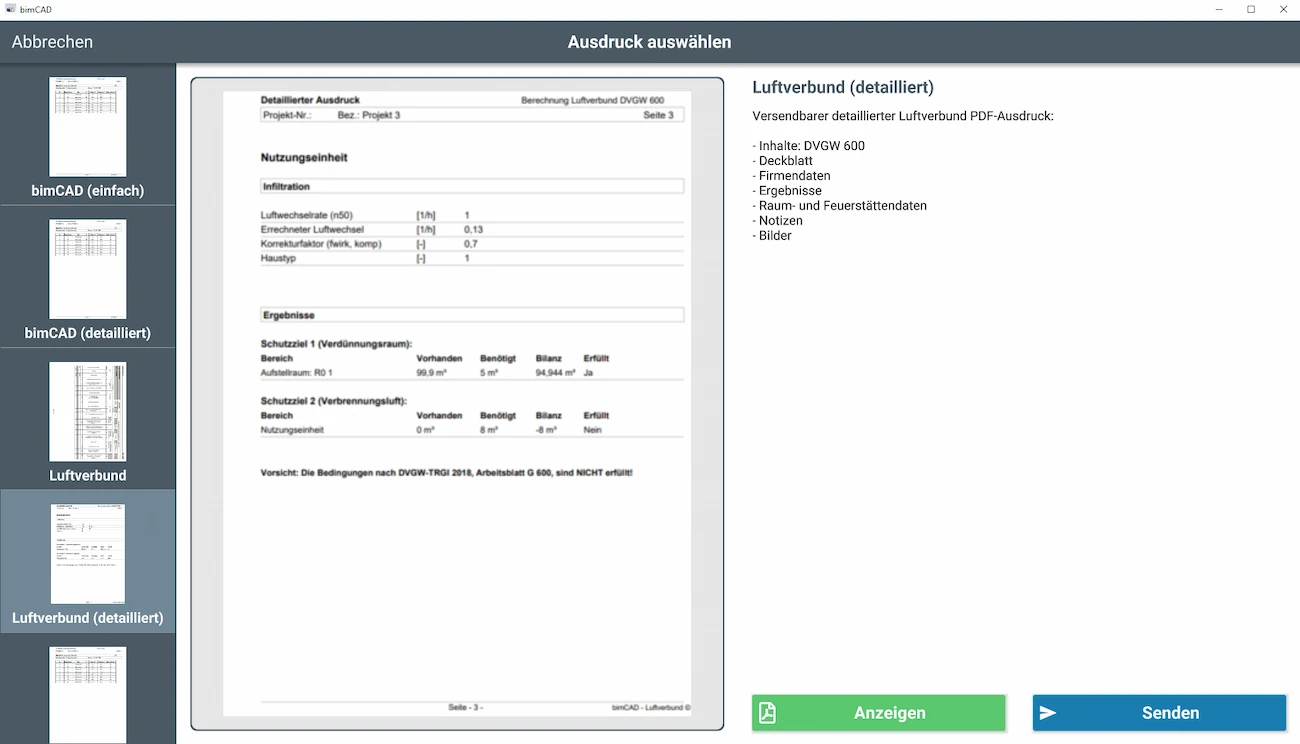Click the bimCAD app icon in title bar
1300x744 pixels.
point(10,9)
